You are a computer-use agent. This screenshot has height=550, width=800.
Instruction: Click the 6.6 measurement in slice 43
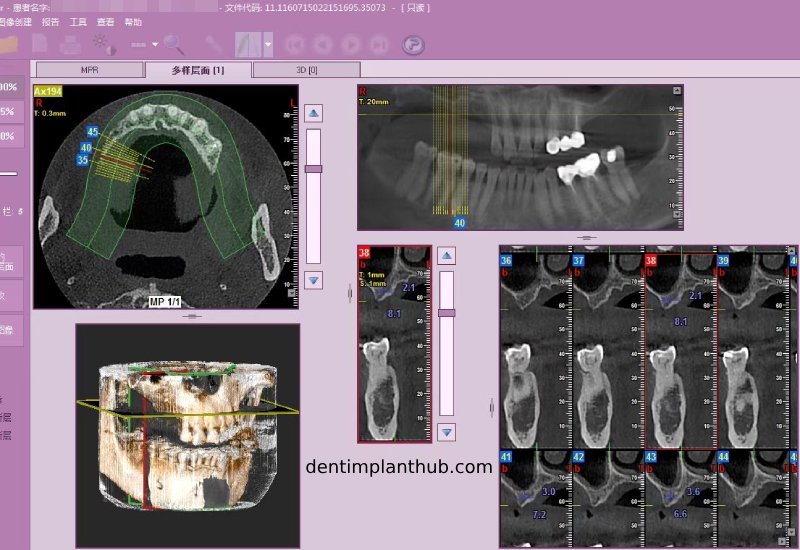coord(680,514)
